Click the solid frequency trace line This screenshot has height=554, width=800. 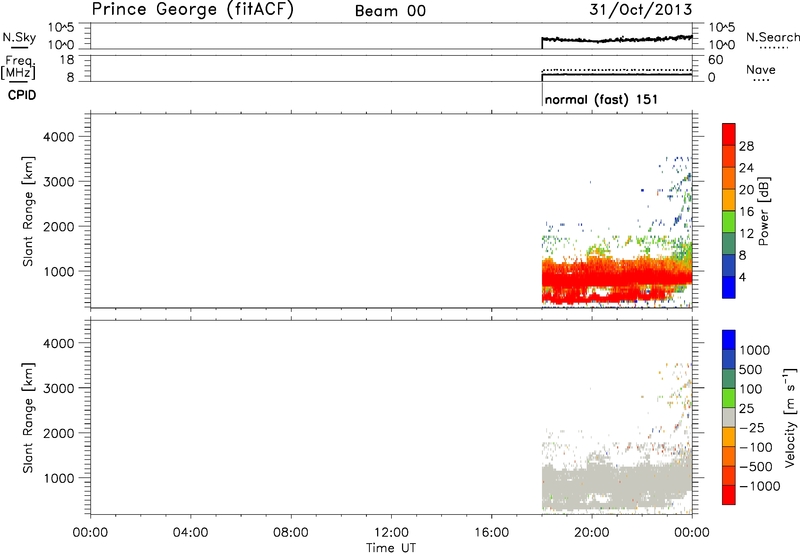(617, 75)
